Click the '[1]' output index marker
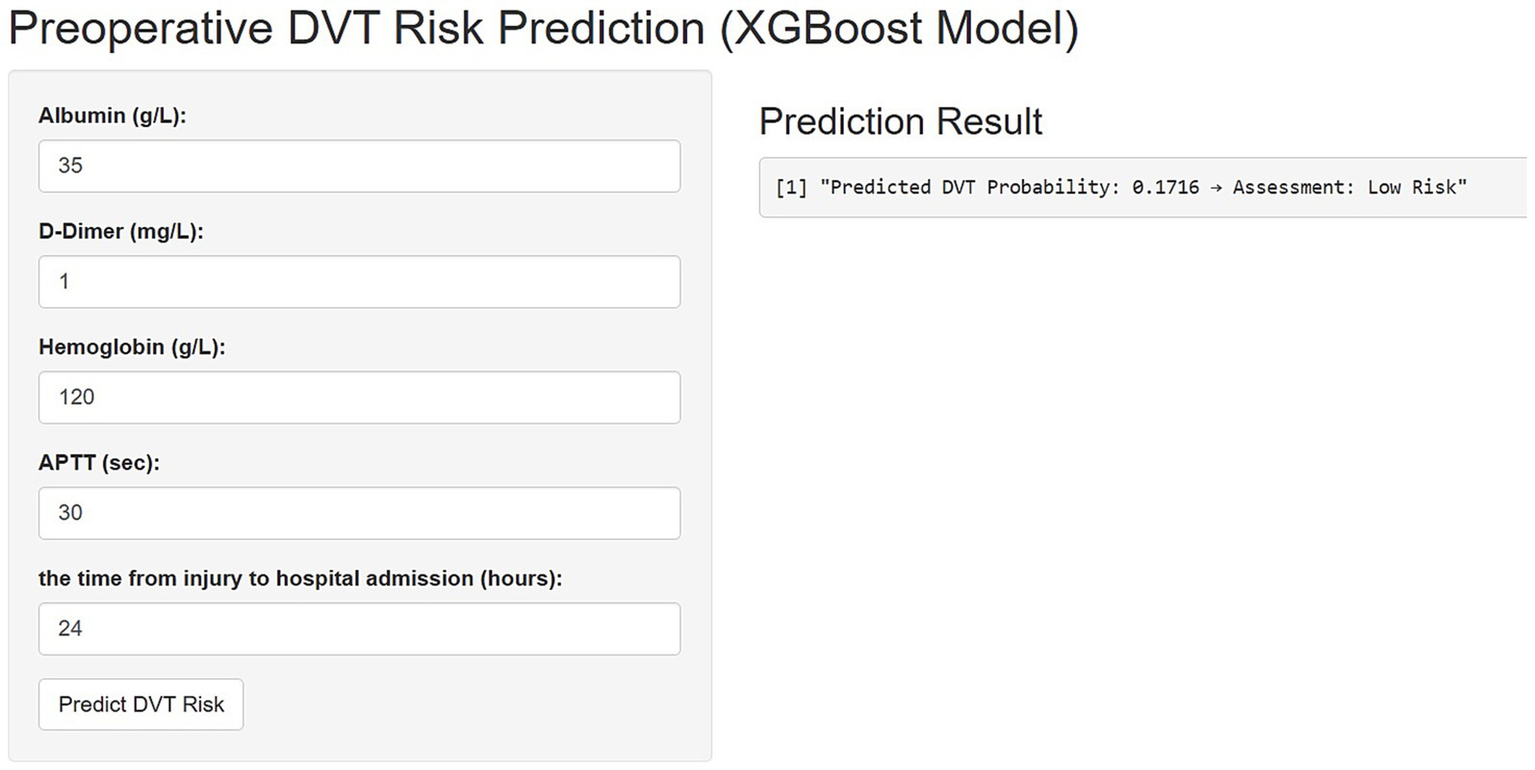 pos(791,187)
